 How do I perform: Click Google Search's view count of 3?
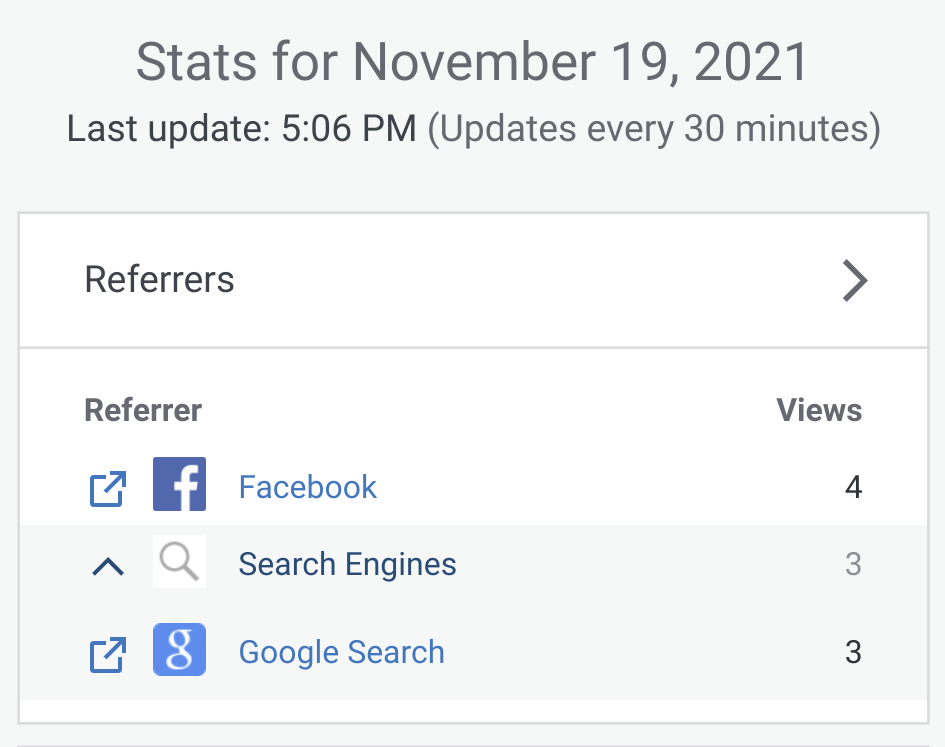[x=852, y=653]
